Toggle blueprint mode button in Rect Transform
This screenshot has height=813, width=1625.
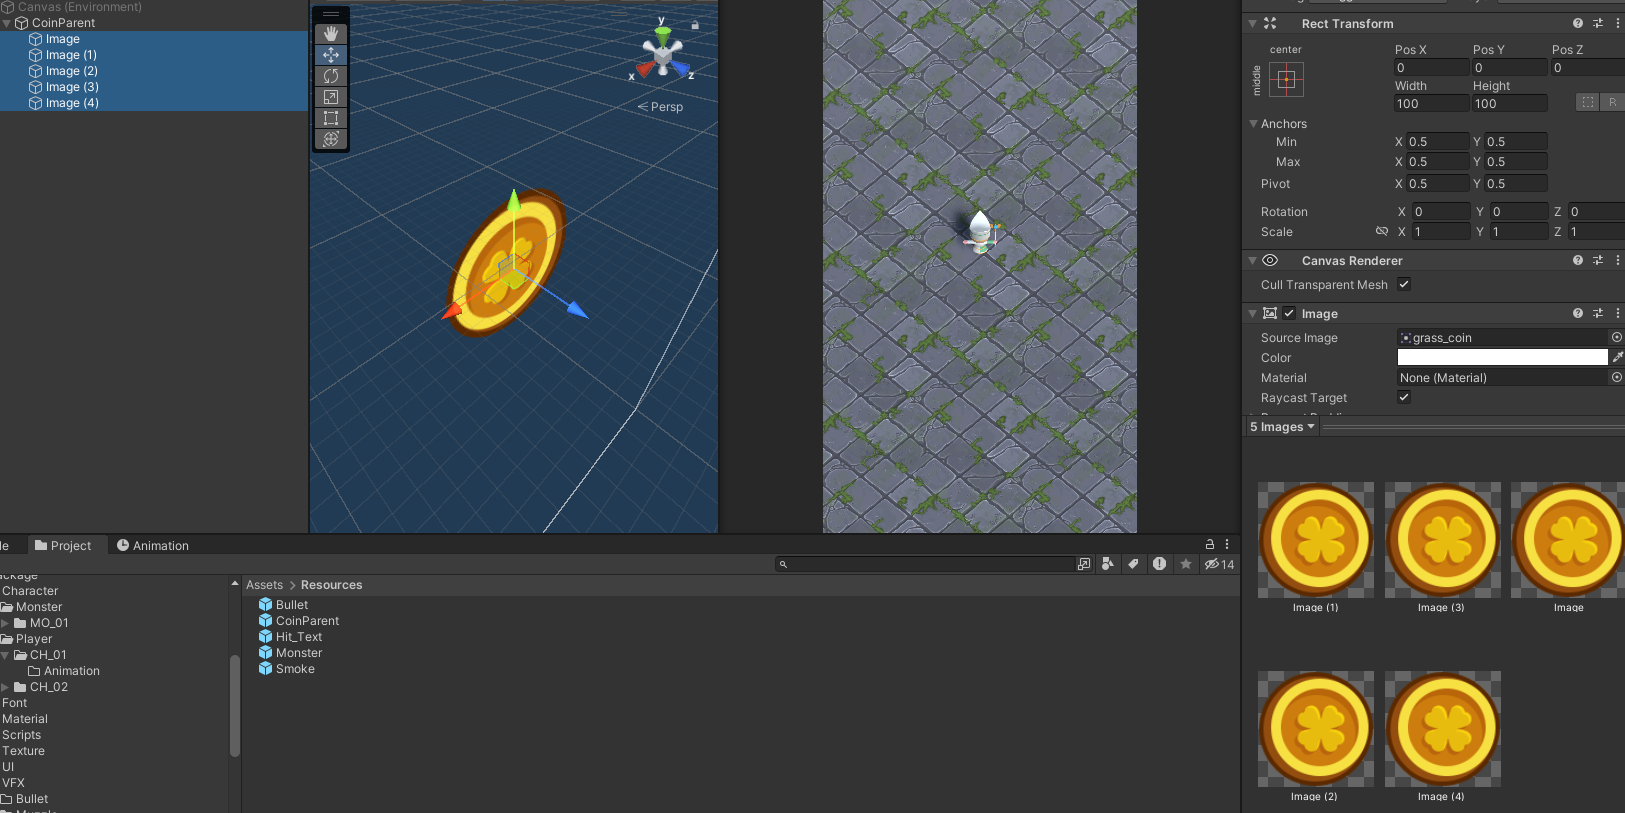pos(1588,102)
